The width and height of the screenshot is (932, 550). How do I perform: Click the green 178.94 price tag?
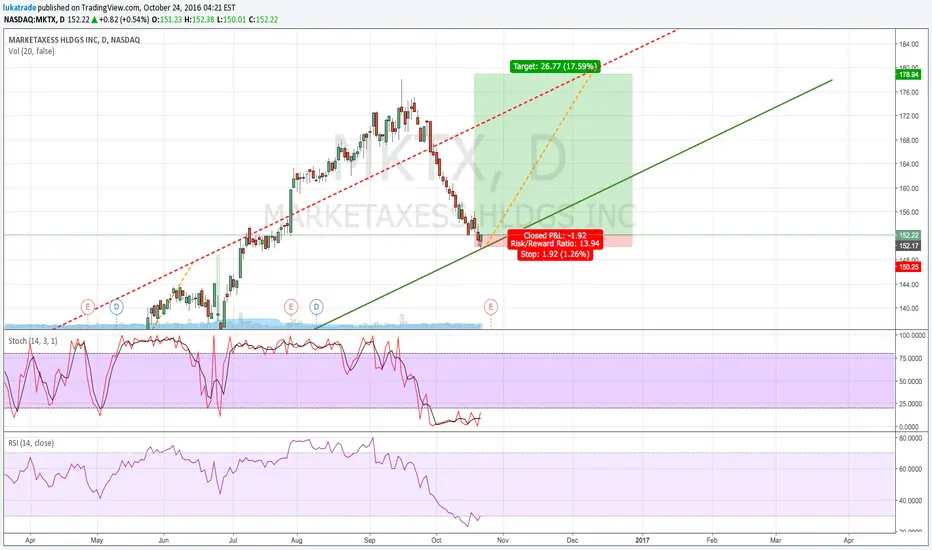coord(909,75)
